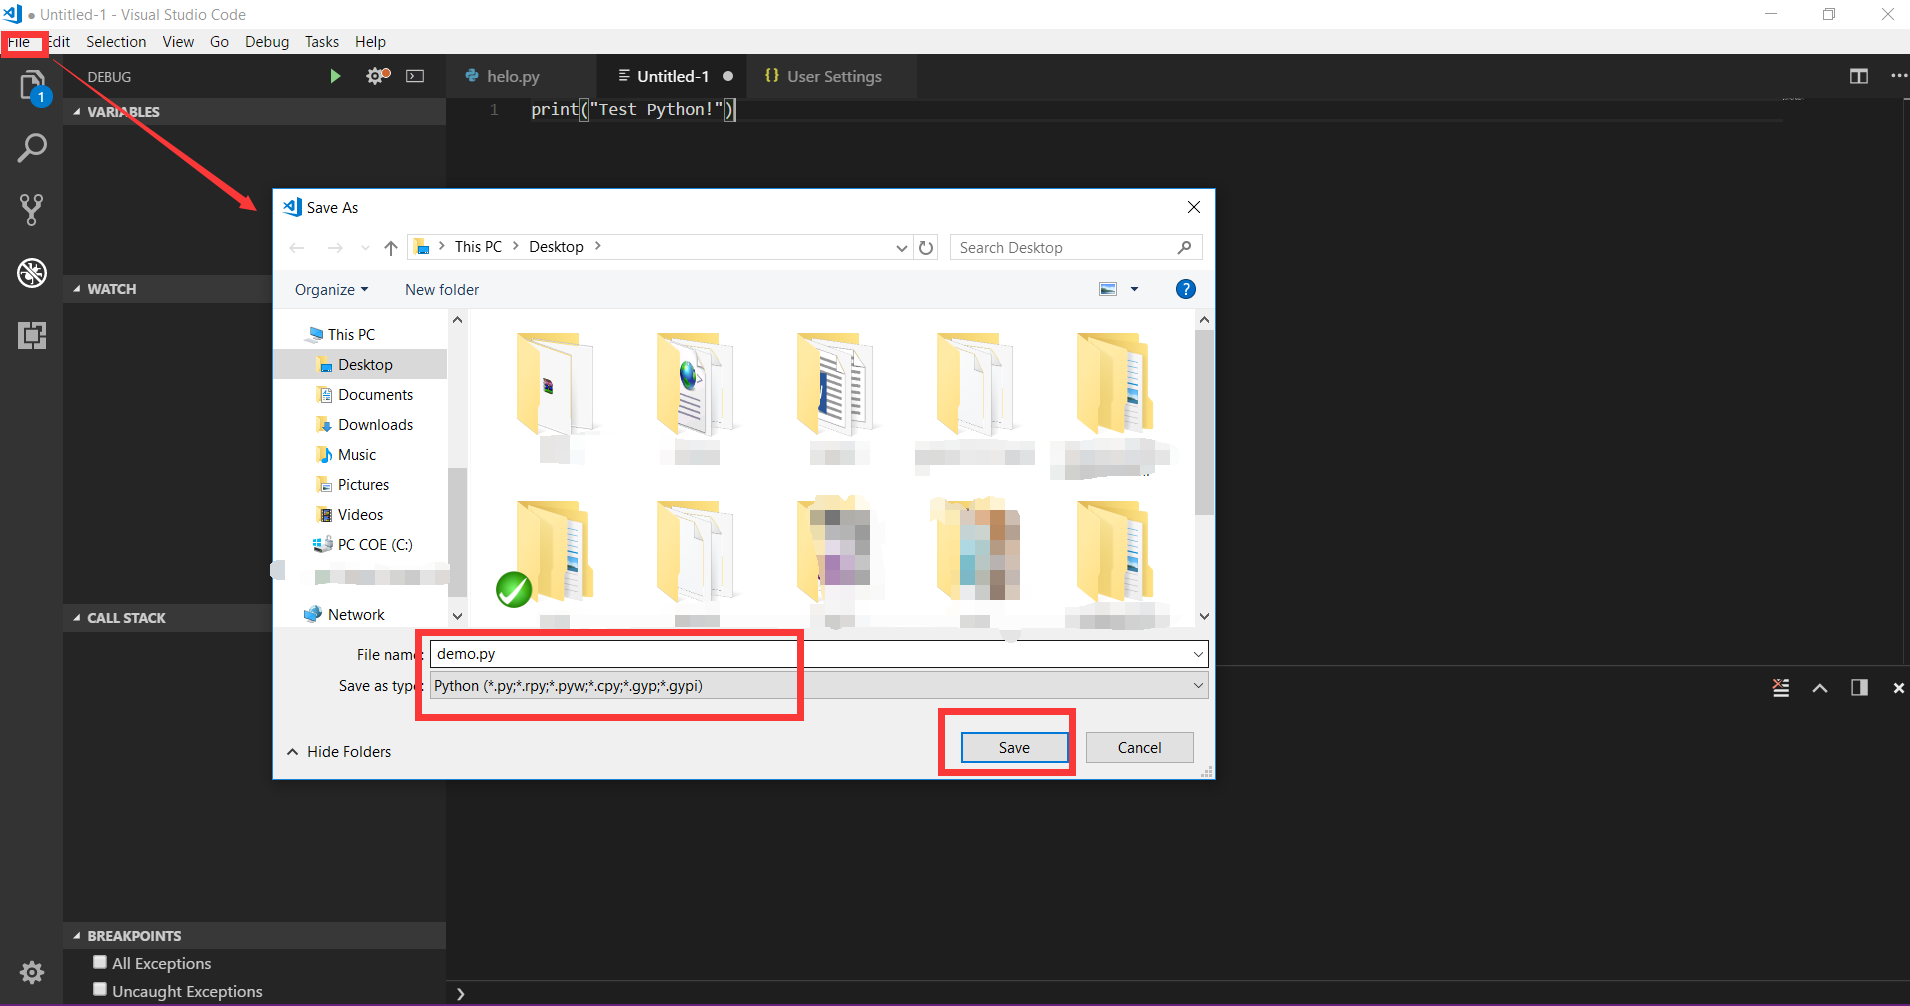Open the Search view in activity bar

(32, 148)
